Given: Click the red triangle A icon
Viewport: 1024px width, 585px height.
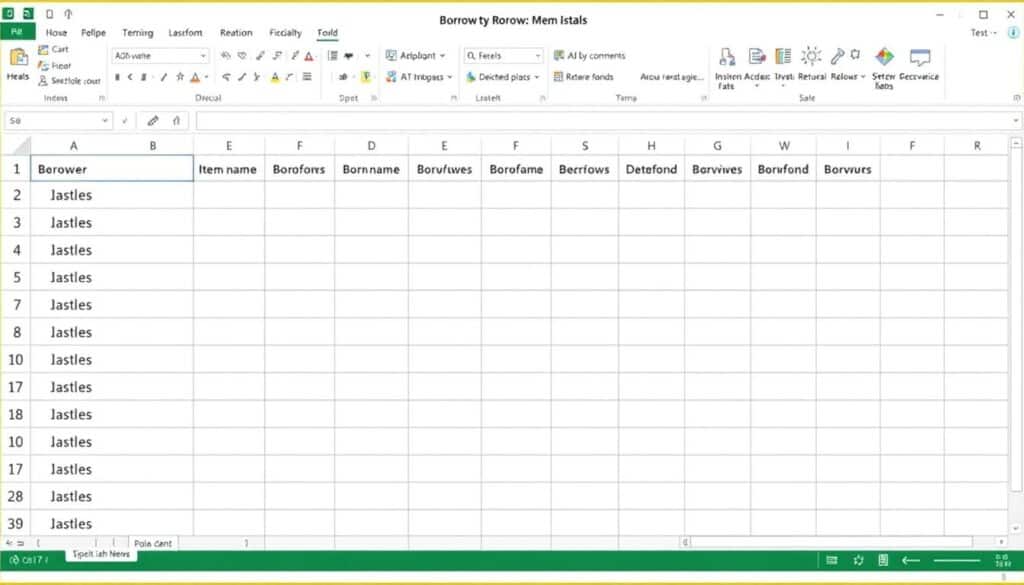Looking at the screenshot, I should (309, 56).
